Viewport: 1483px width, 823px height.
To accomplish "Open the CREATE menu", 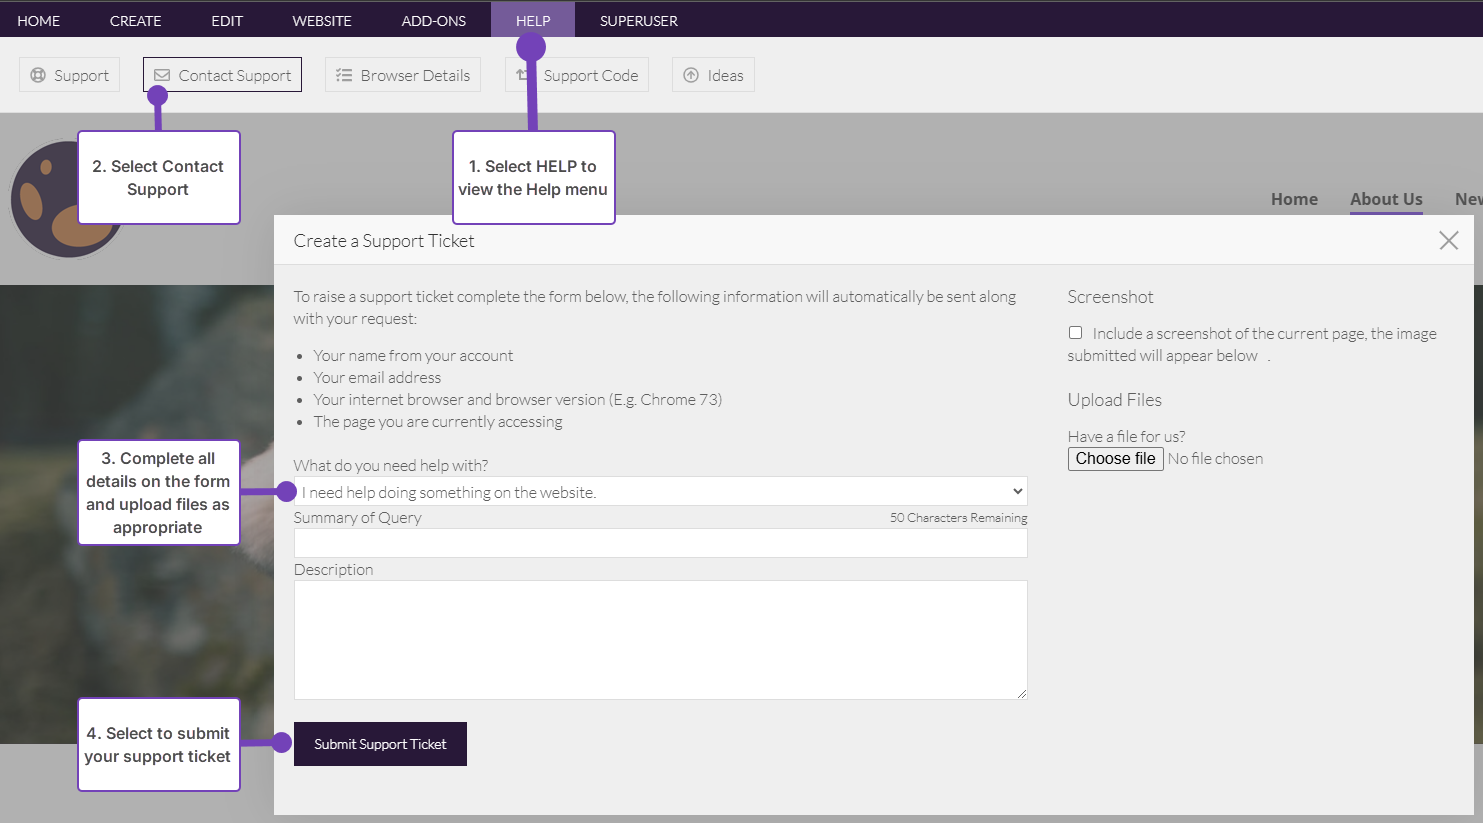I will 135,19.
